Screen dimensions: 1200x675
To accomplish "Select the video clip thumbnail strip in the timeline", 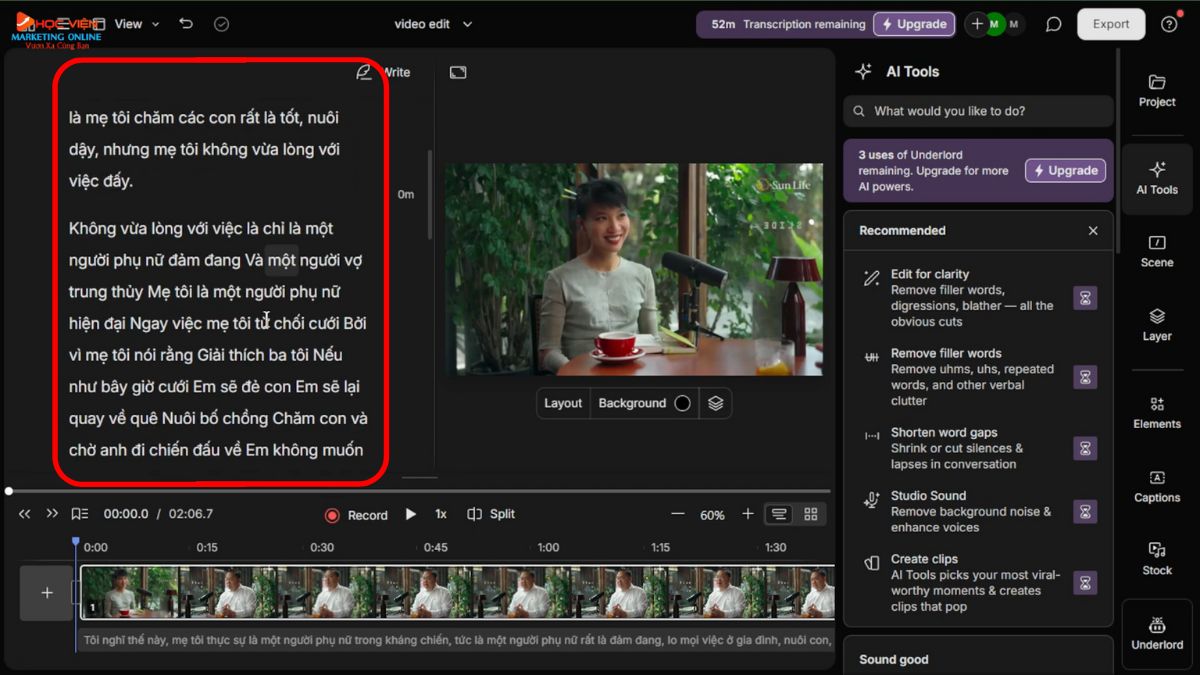I will [x=456, y=593].
